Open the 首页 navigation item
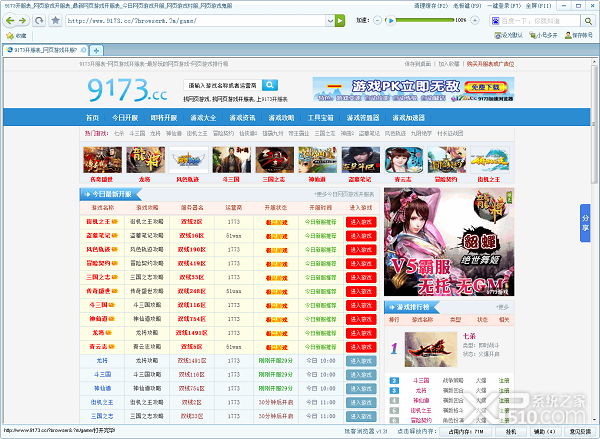This screenshot has width=600, height=439. point(92,118)
